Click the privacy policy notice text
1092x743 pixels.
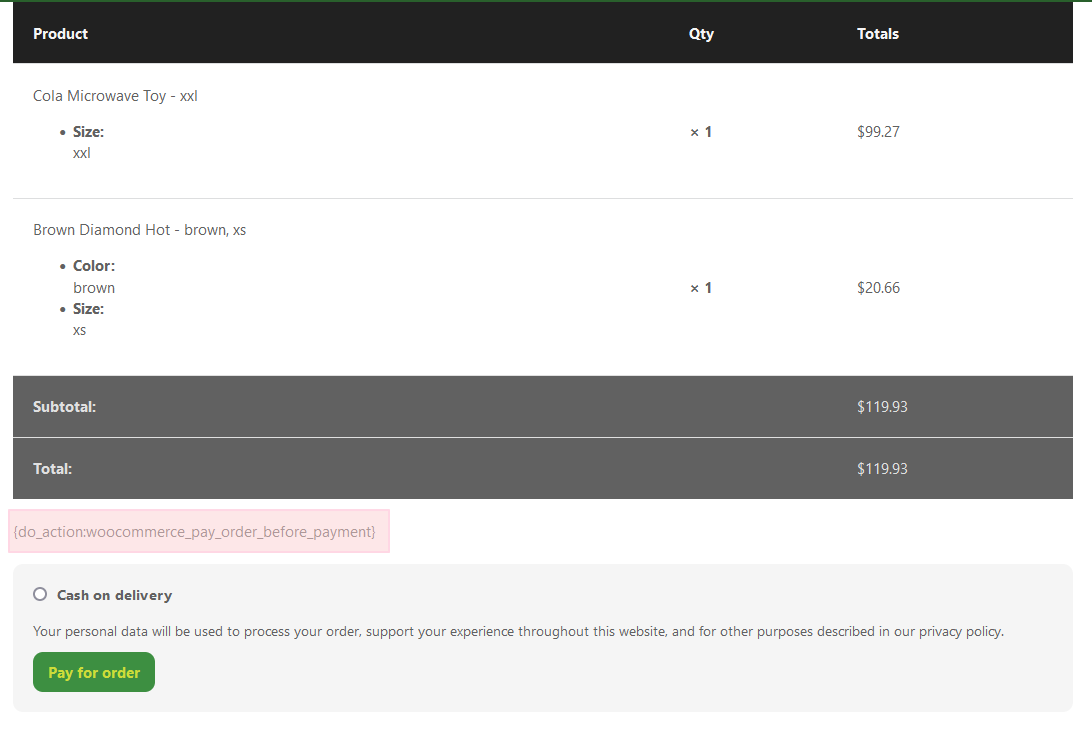[x=518, y=631]
